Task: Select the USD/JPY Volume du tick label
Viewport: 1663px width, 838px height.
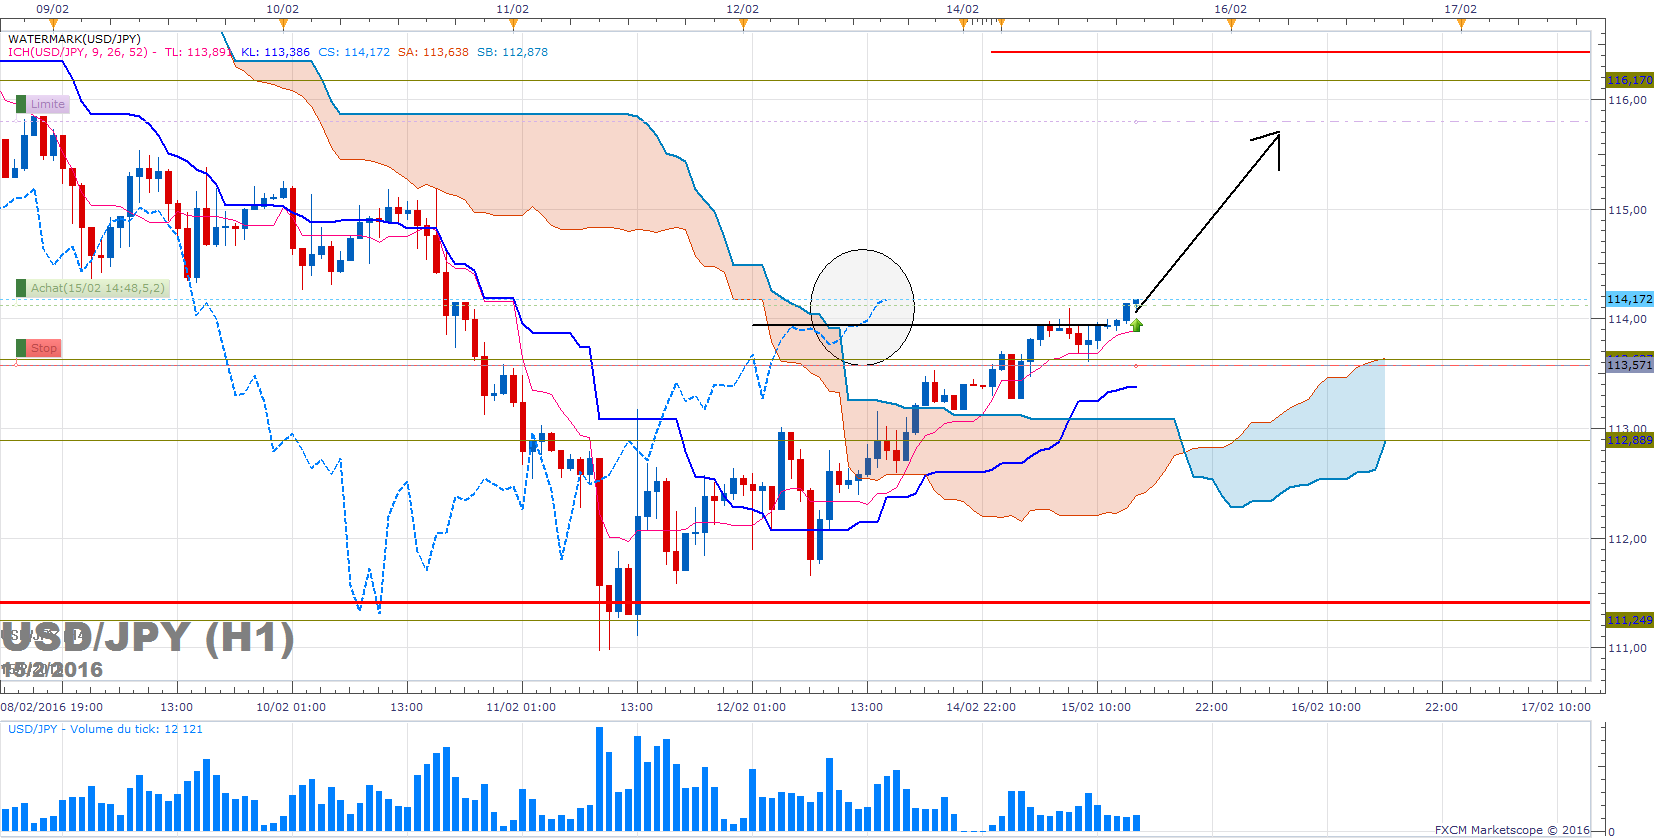Action: click(x=105, y=729)
